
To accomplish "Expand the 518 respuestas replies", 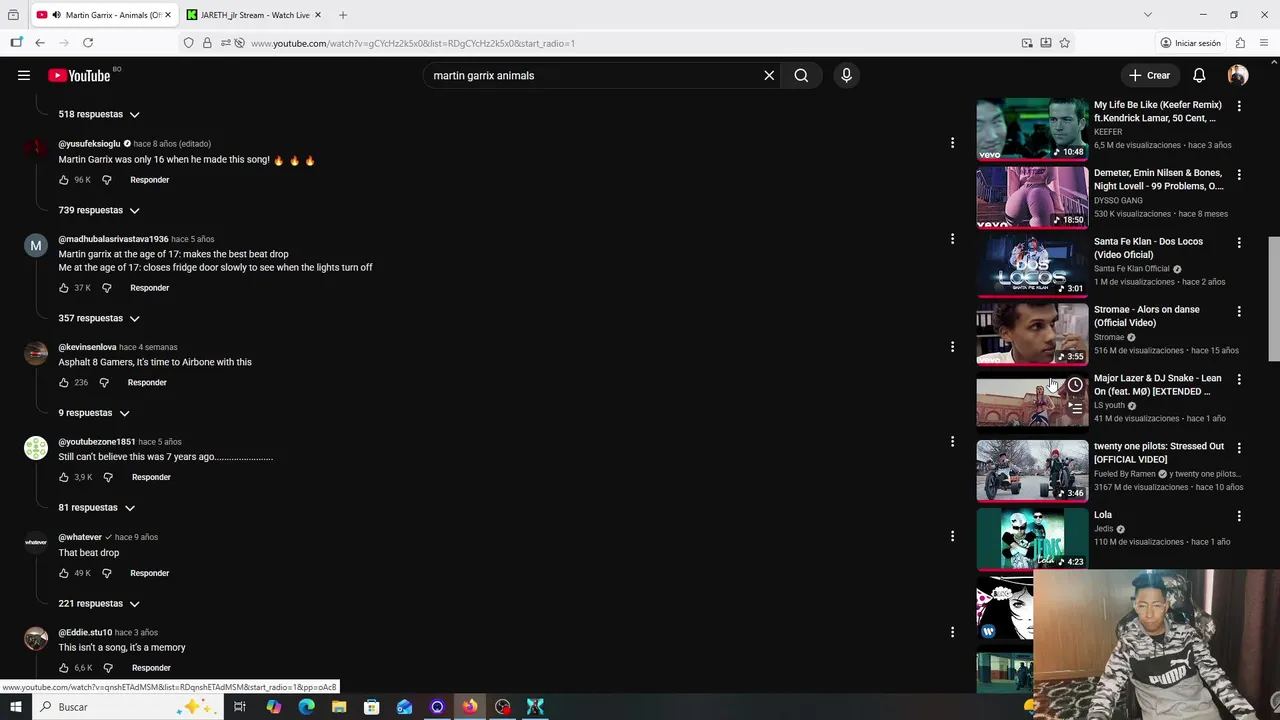I will (98, 114).
